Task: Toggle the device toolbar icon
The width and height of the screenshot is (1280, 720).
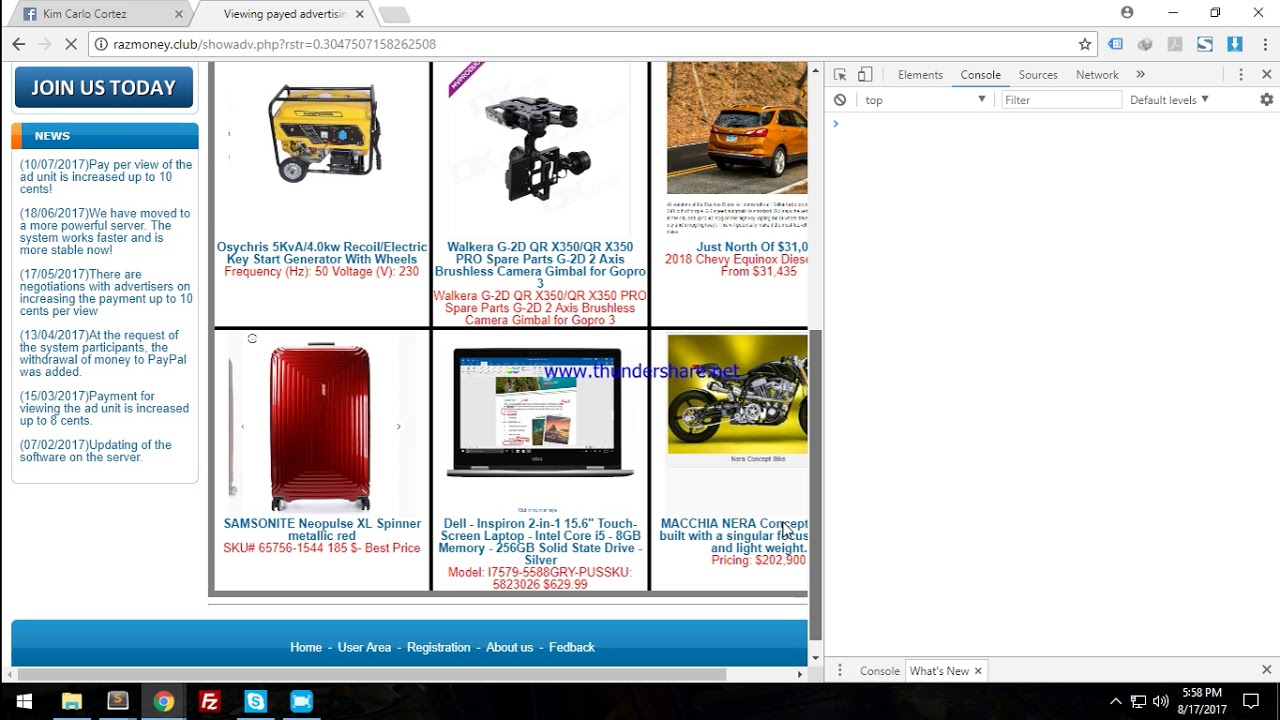Action: [x=865, y=75]
